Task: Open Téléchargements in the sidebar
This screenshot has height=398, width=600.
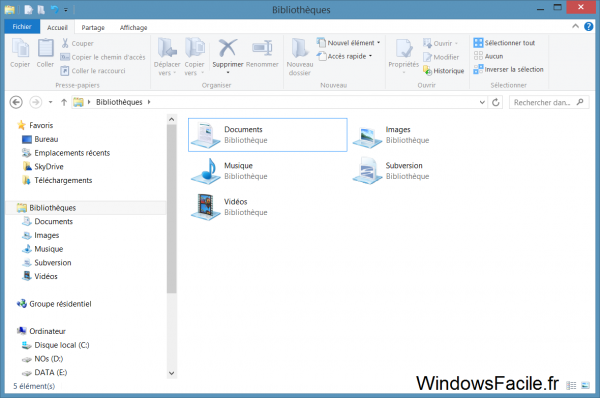Action: coord(57,180)
